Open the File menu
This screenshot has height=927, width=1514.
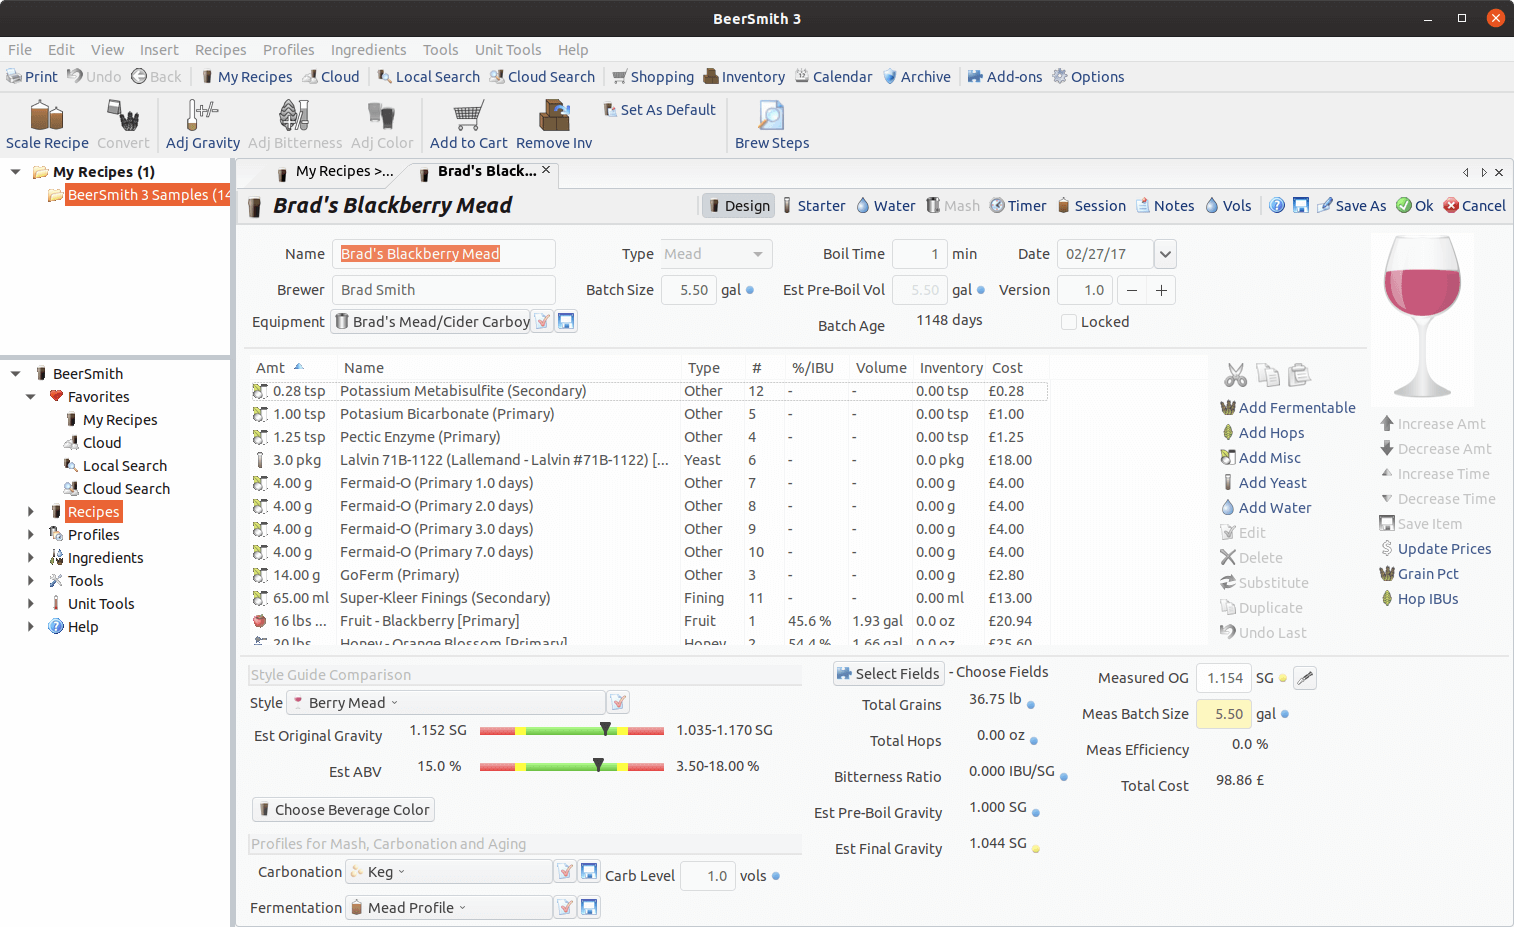coord(20,50)
